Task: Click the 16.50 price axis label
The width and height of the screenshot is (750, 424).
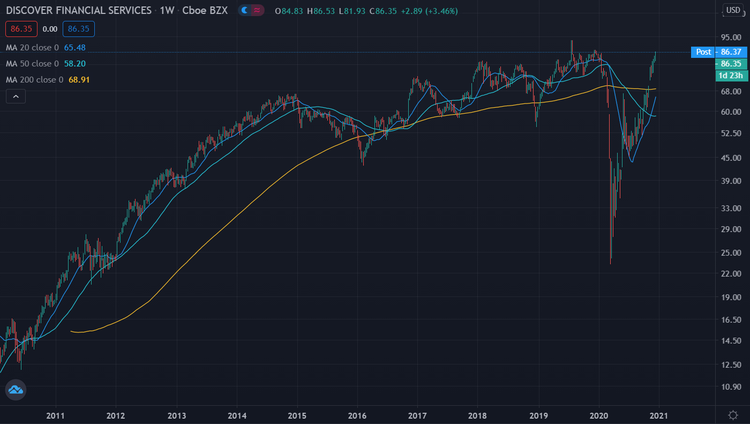Action: coord(731,320)
